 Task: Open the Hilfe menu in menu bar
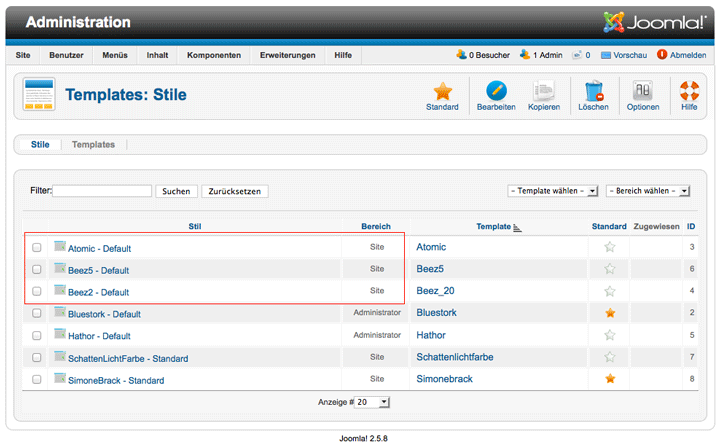coord(343,55)
